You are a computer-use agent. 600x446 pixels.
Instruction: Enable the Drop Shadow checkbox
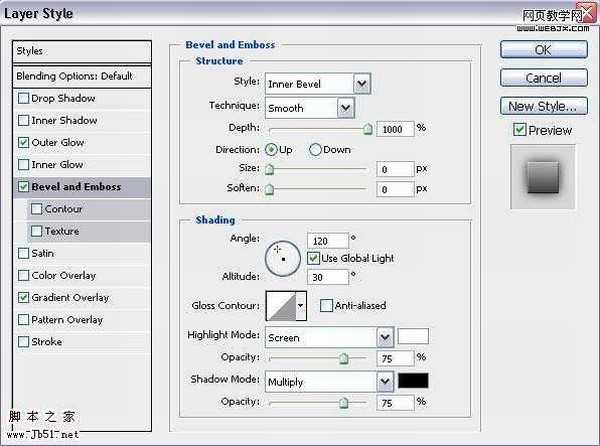coord(23,99)
